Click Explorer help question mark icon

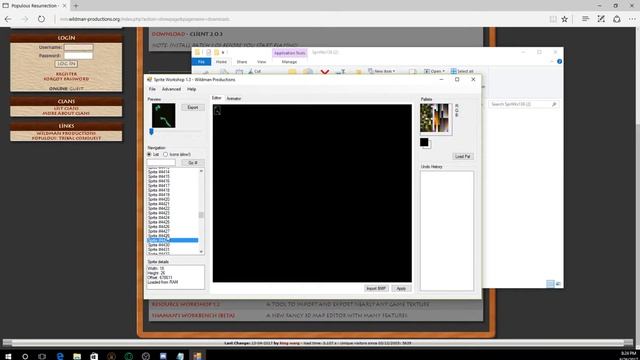(559, 61)
